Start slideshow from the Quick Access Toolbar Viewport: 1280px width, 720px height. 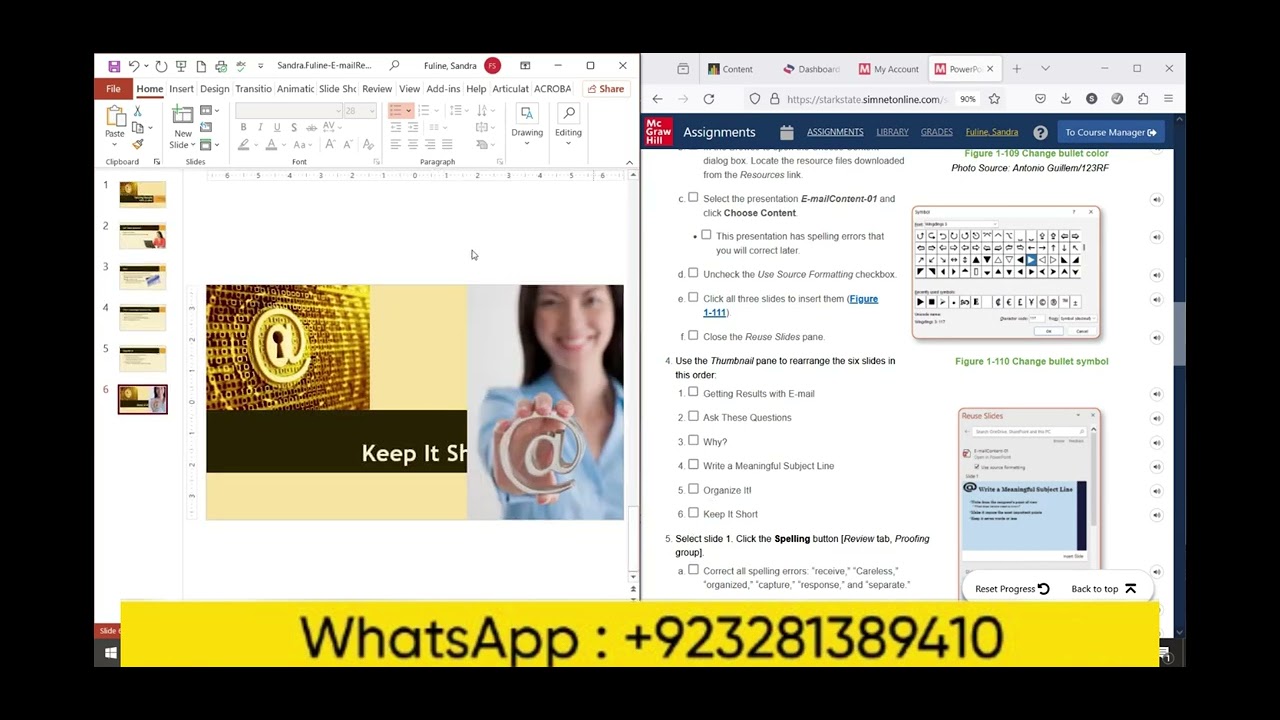(x=181, y=66)
